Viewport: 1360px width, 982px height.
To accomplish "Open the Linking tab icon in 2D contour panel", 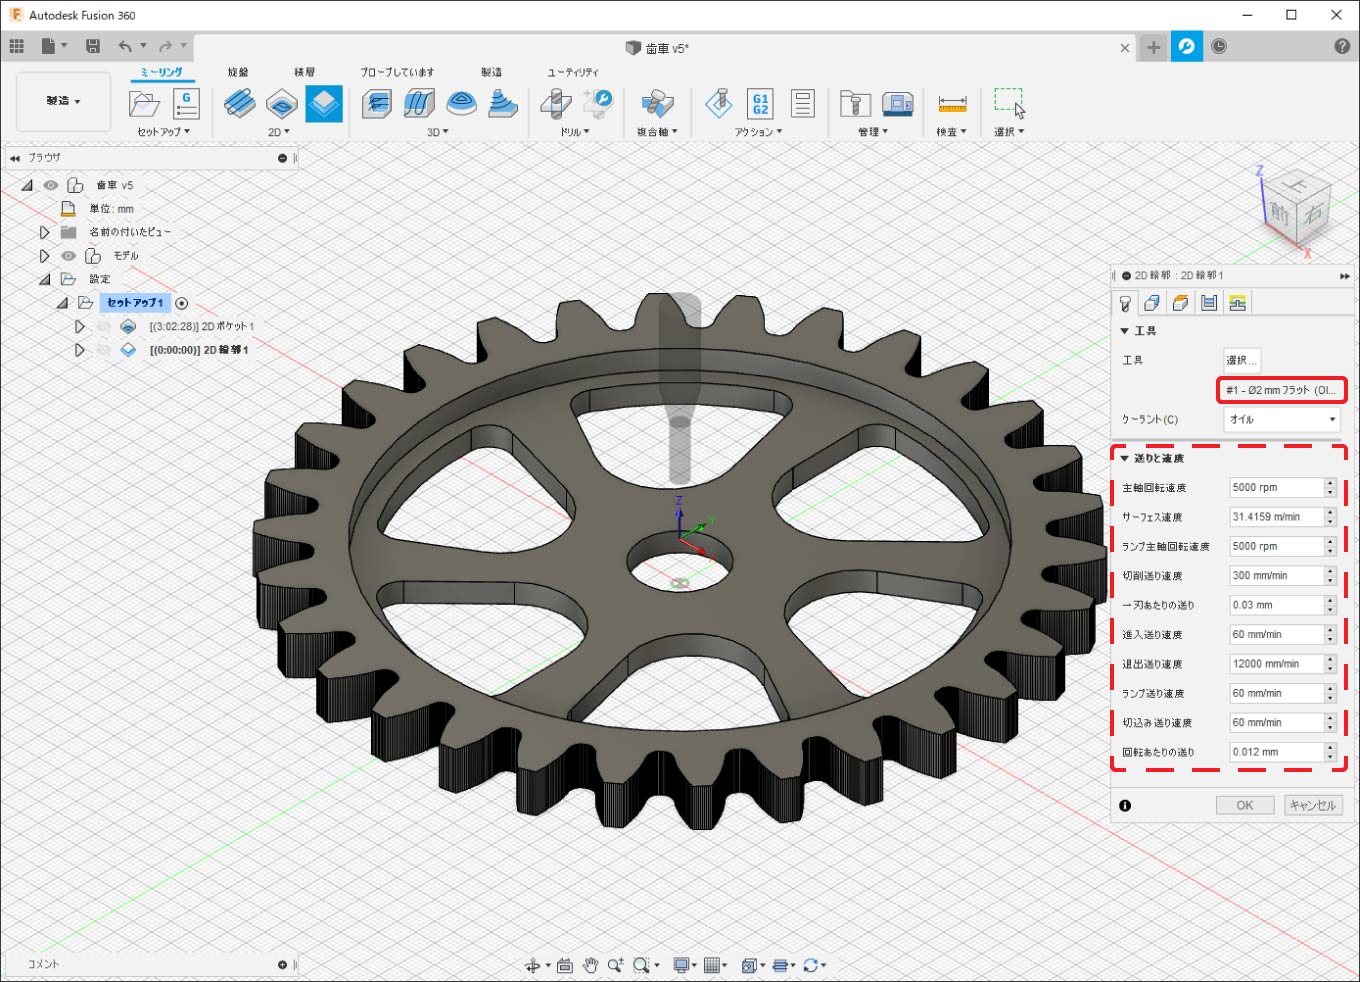I will [x=1237, y=303].
